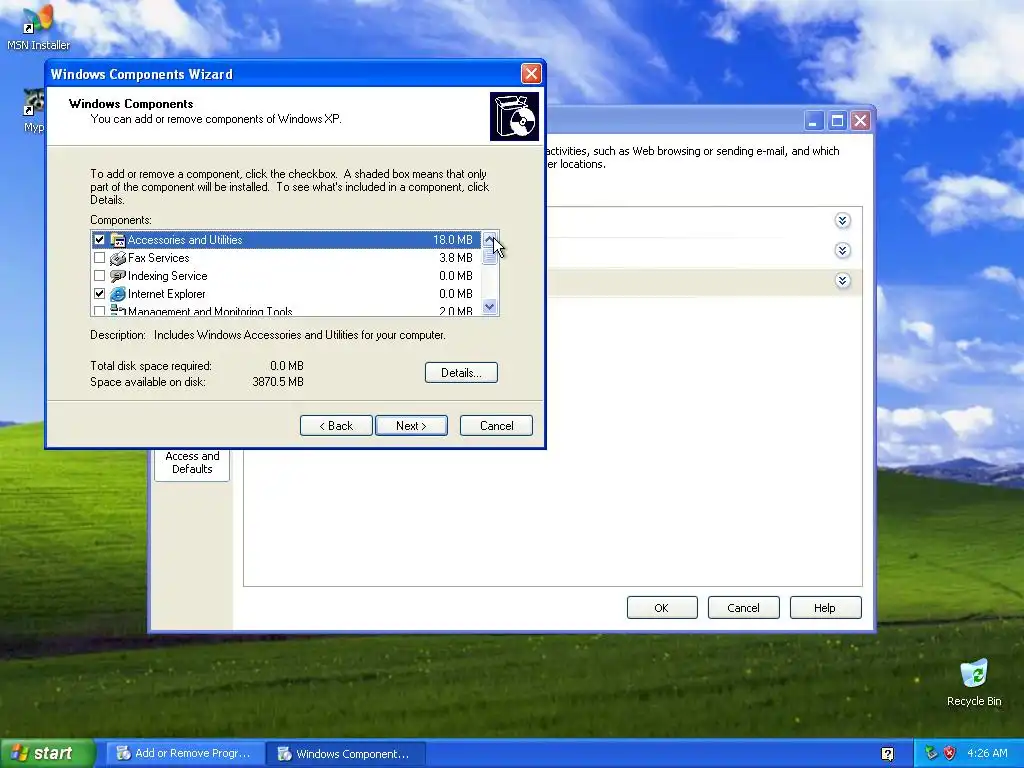Click the 18.0 MB size value
This screenshot has width=1024, height=768.
click(453, 240)
